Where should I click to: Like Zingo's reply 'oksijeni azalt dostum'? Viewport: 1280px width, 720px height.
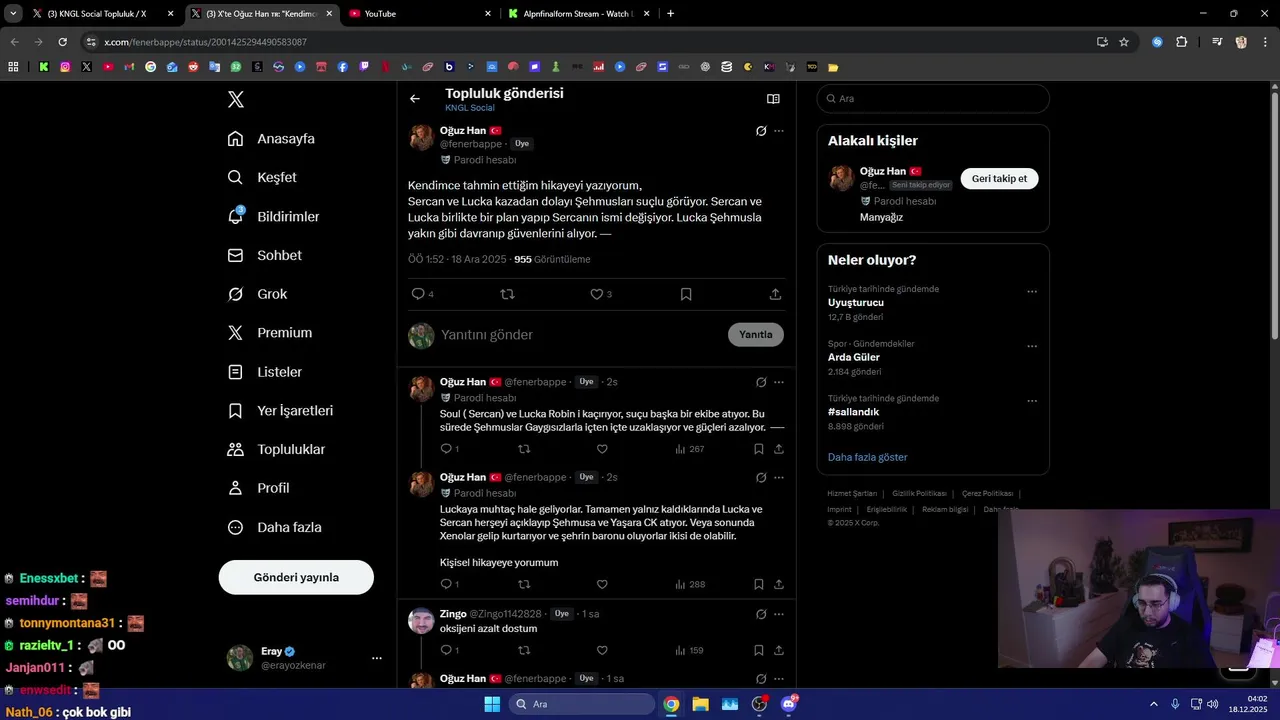point(602,650)
